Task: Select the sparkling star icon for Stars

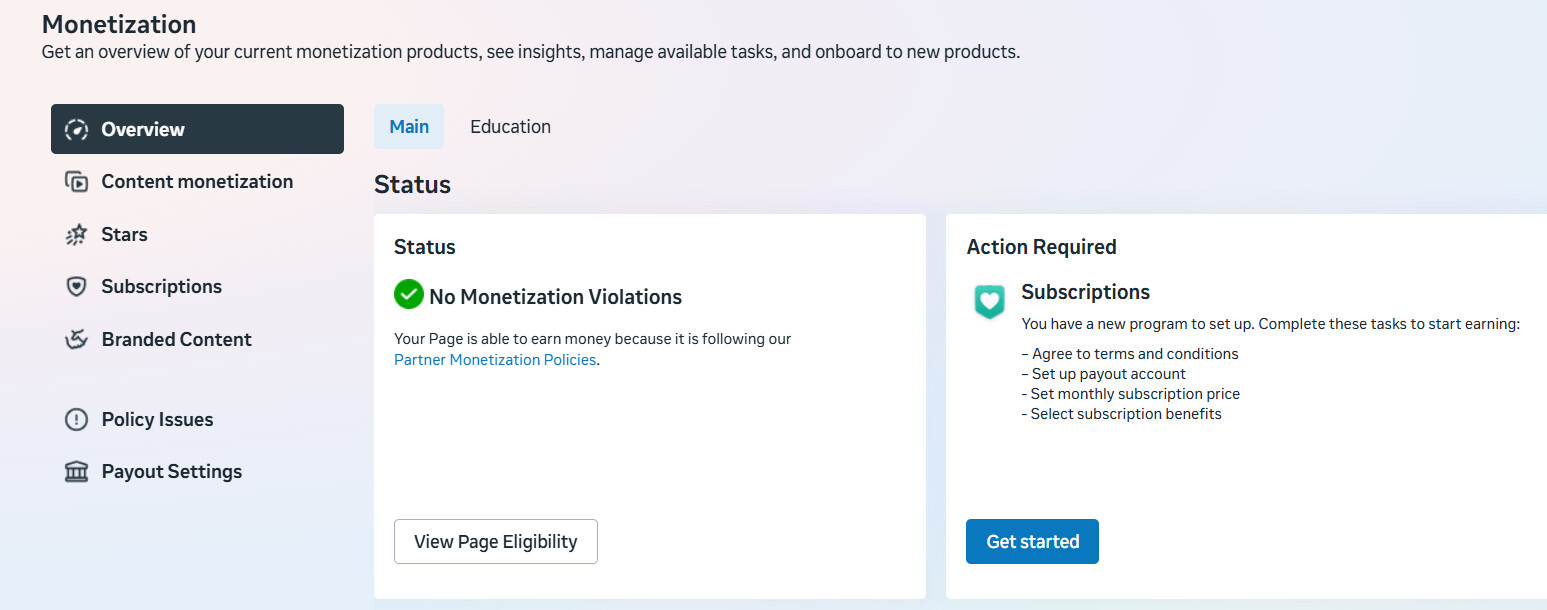Action: [x=76, y=235]
